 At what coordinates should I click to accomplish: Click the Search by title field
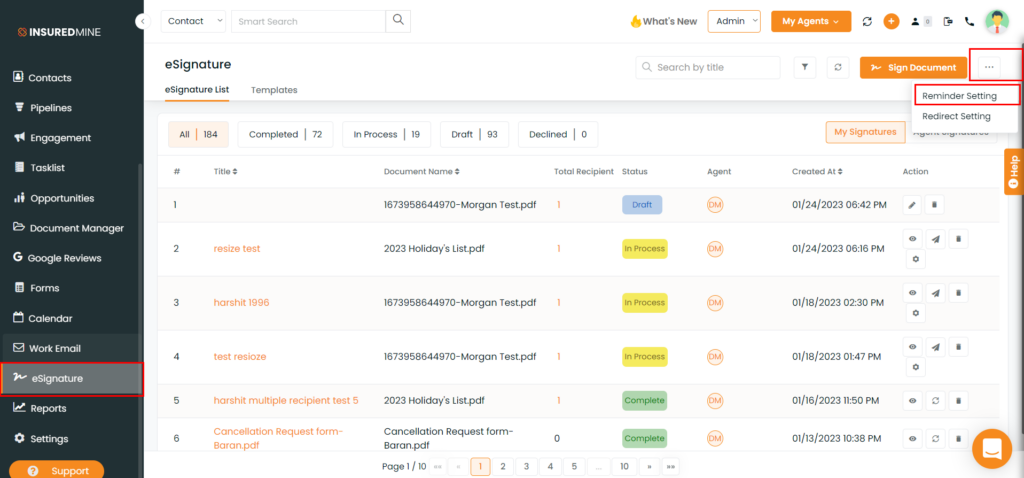click(708, 67)
